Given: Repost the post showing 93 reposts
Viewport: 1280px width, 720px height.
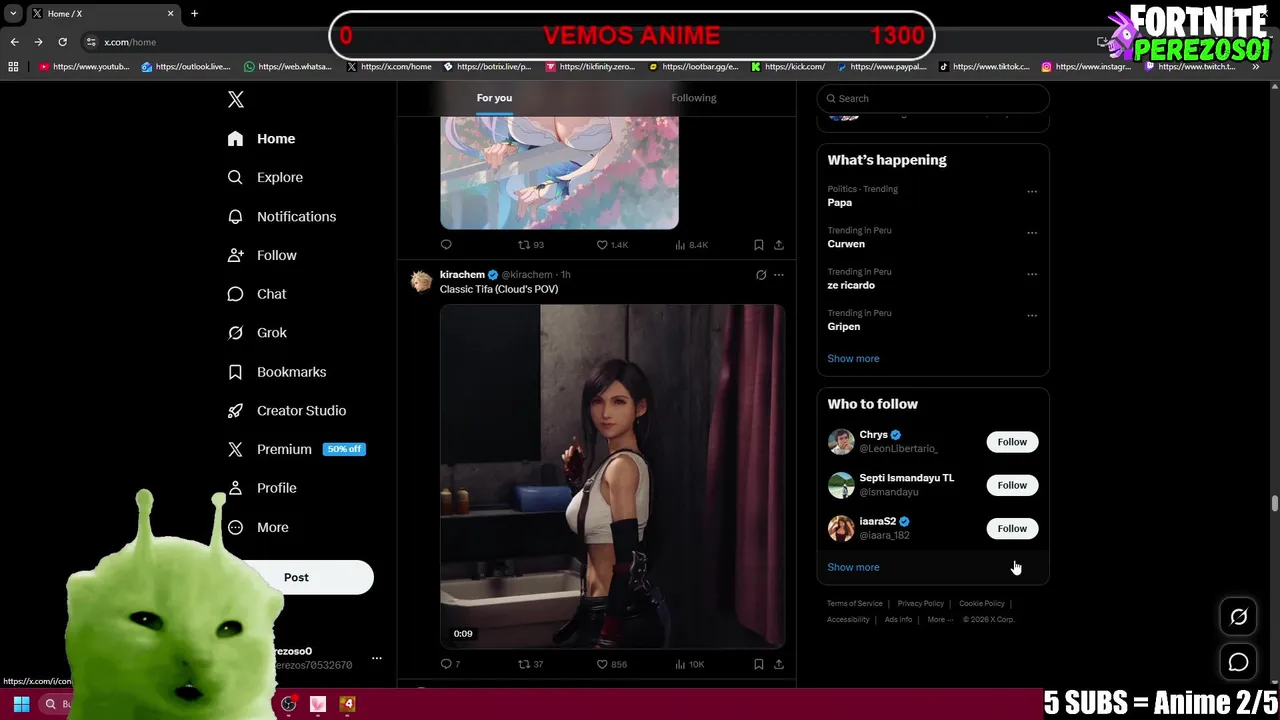Looking at the screenshot, I should point(530,244).
